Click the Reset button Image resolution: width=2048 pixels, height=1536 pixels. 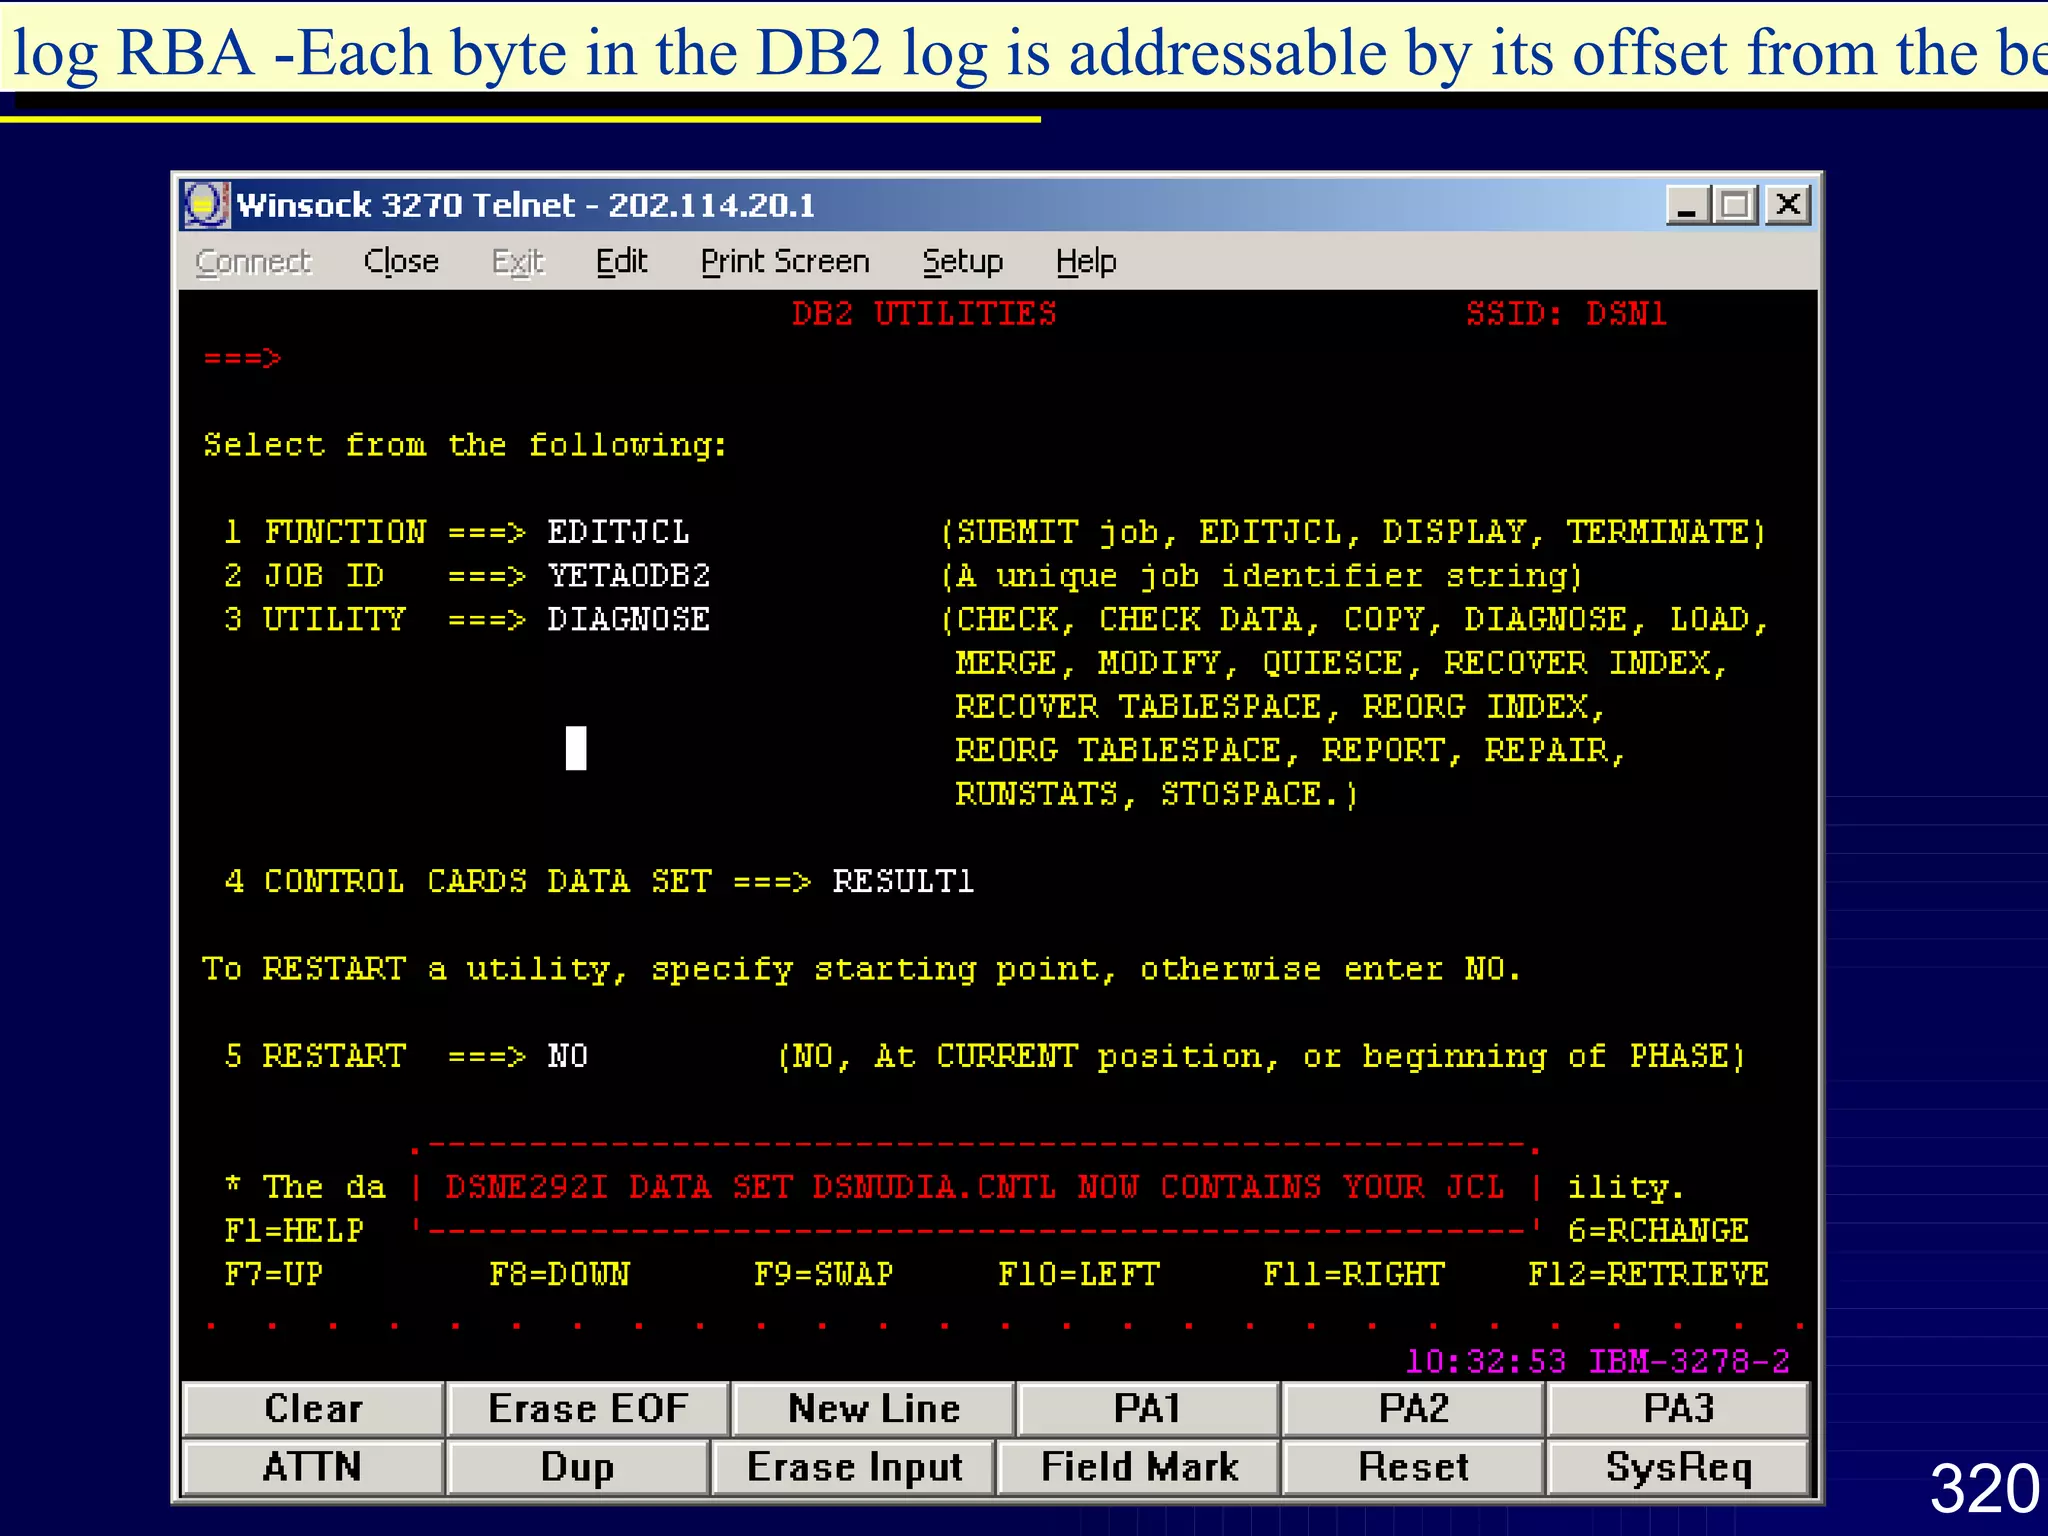click(1413, 1467)
